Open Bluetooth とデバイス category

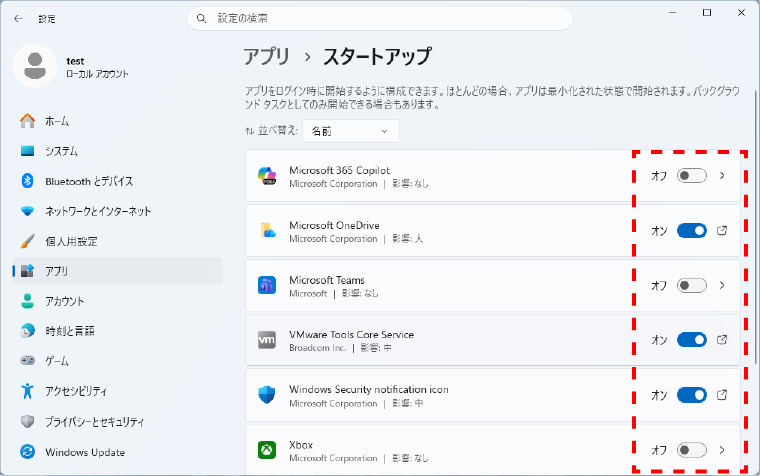click(x=117, y=181)
